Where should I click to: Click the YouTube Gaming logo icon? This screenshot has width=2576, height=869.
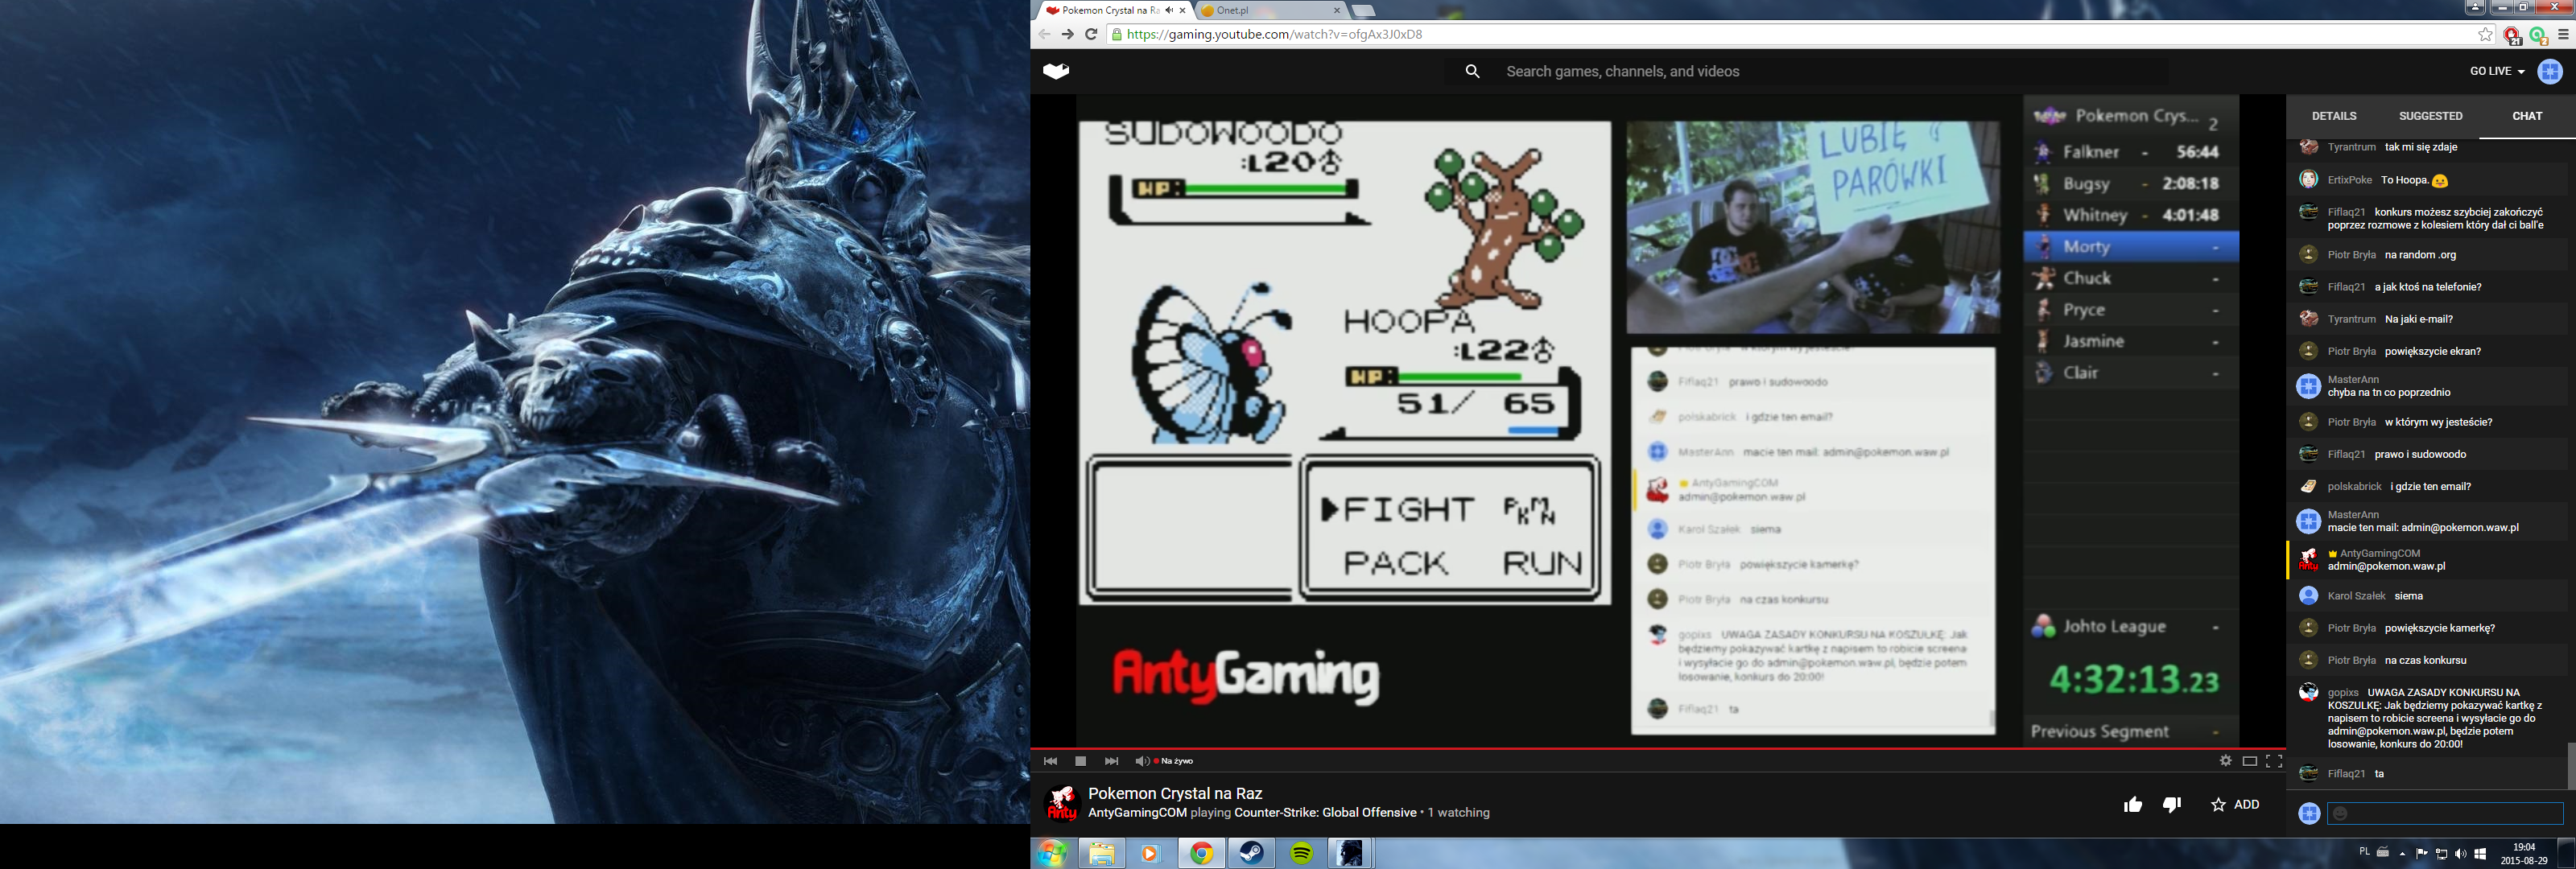(x=1056, y=71)
